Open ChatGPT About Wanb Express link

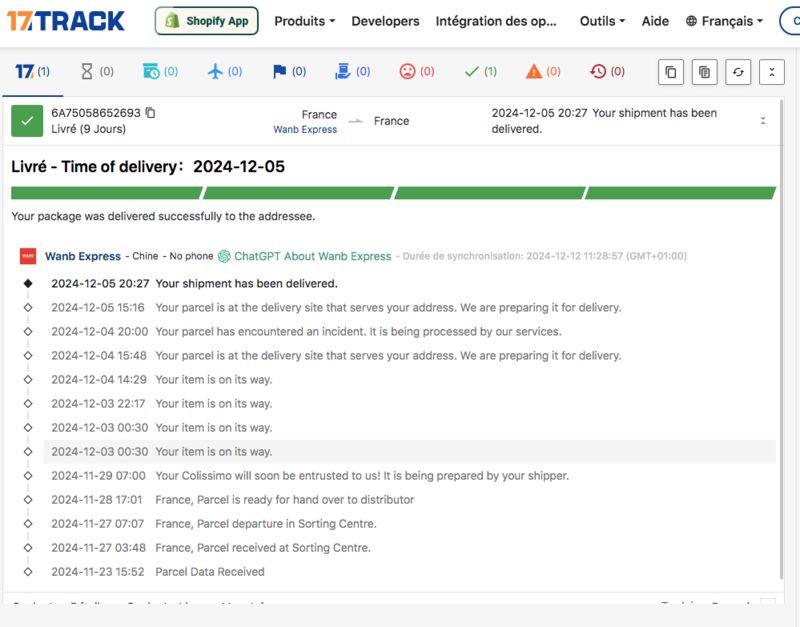305,256
